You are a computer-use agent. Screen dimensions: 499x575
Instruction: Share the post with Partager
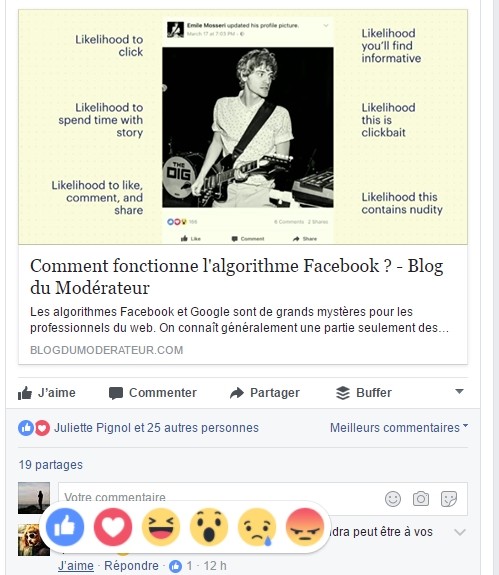[264, 393]
